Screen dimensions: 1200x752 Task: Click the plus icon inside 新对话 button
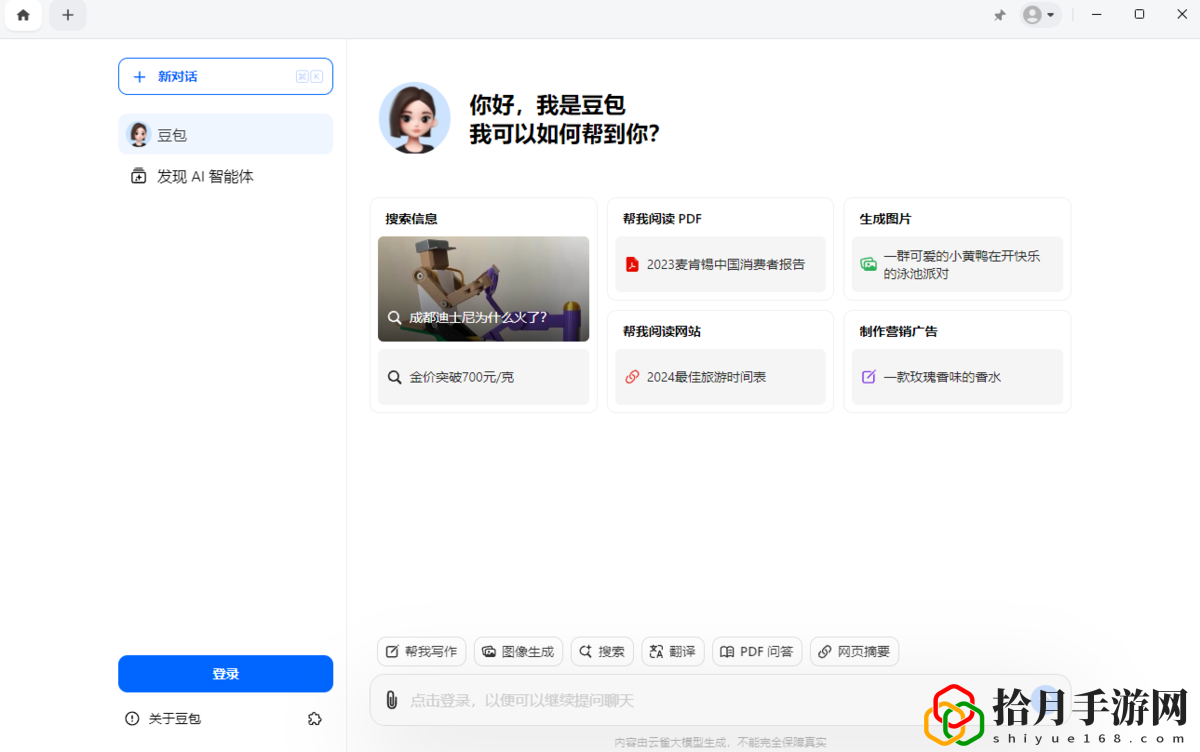140,76
